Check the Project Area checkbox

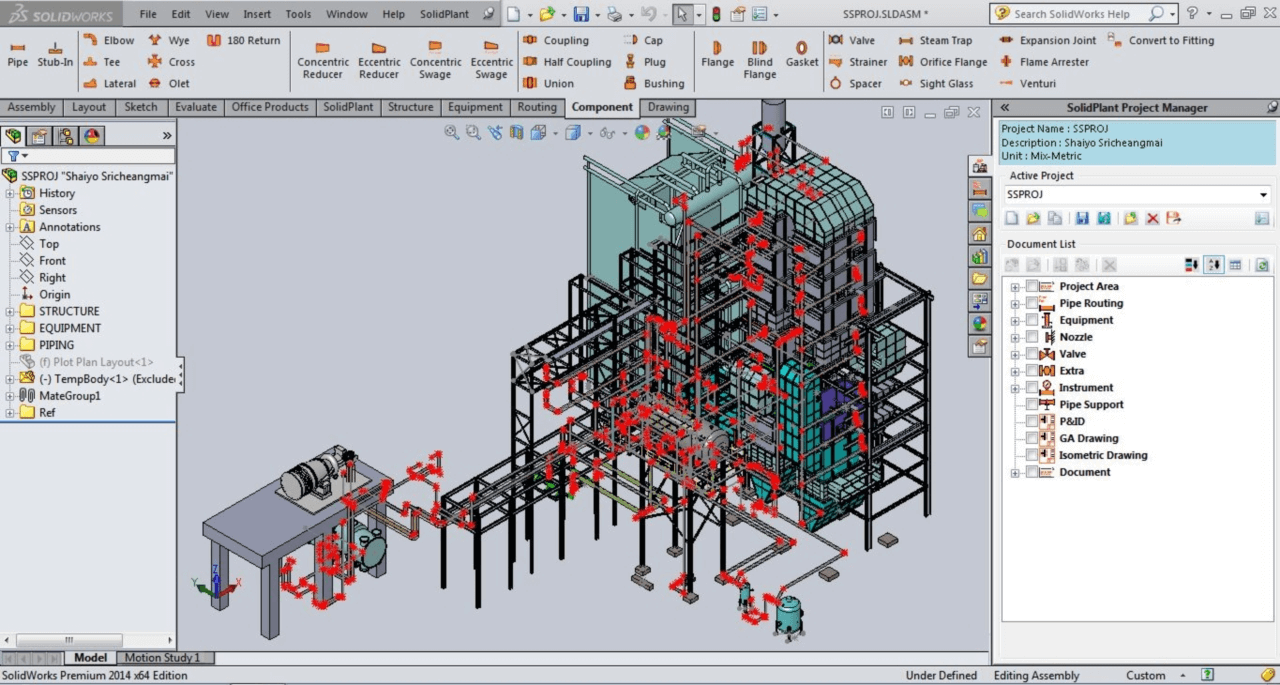[x=1032, y=287]
